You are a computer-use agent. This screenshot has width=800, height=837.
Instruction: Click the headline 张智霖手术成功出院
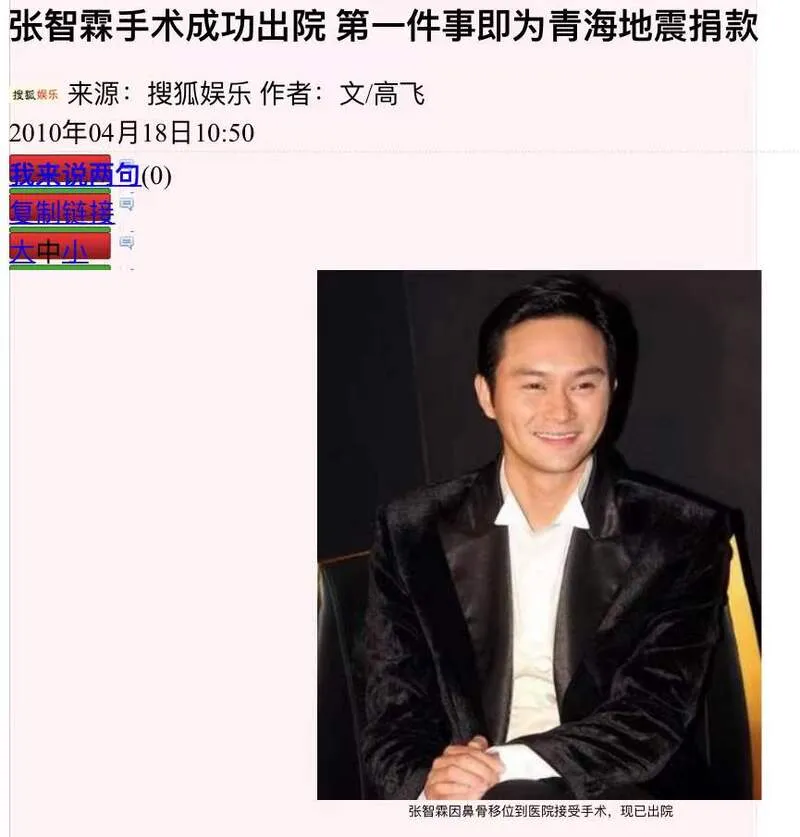coord(168,26)
